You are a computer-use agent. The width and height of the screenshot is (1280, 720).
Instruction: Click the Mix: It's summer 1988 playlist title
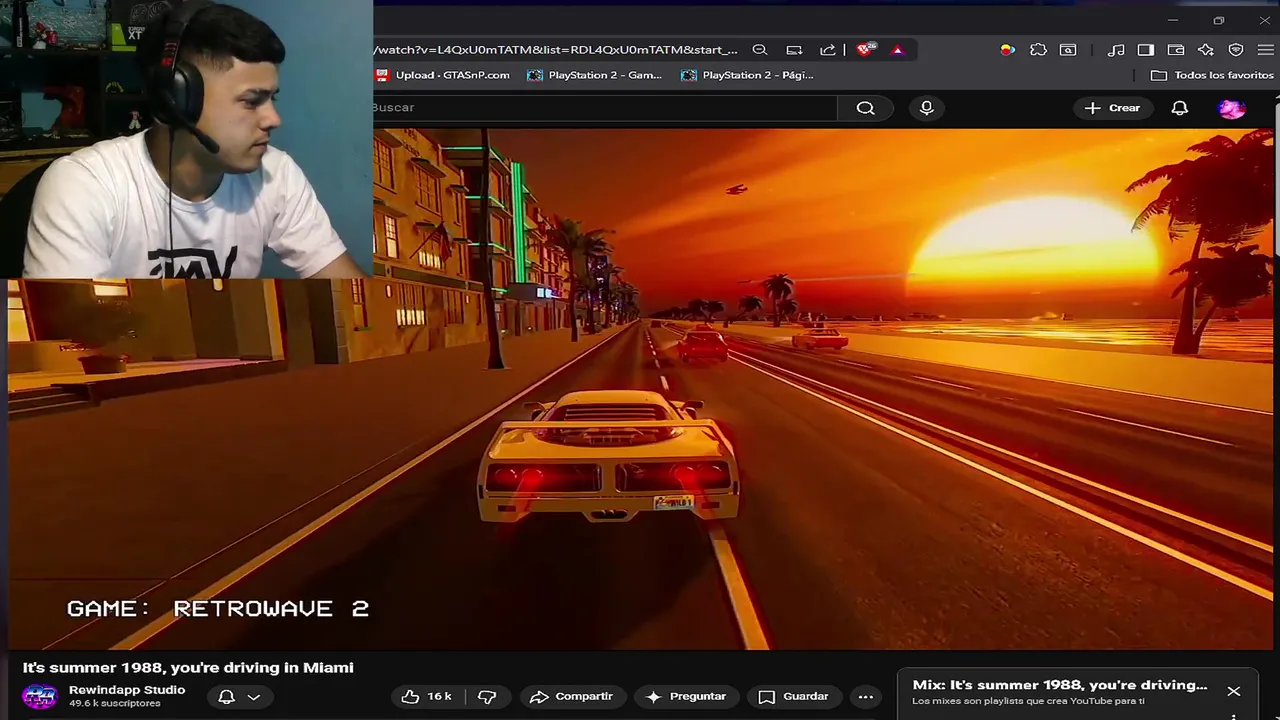pos(1060,685)
